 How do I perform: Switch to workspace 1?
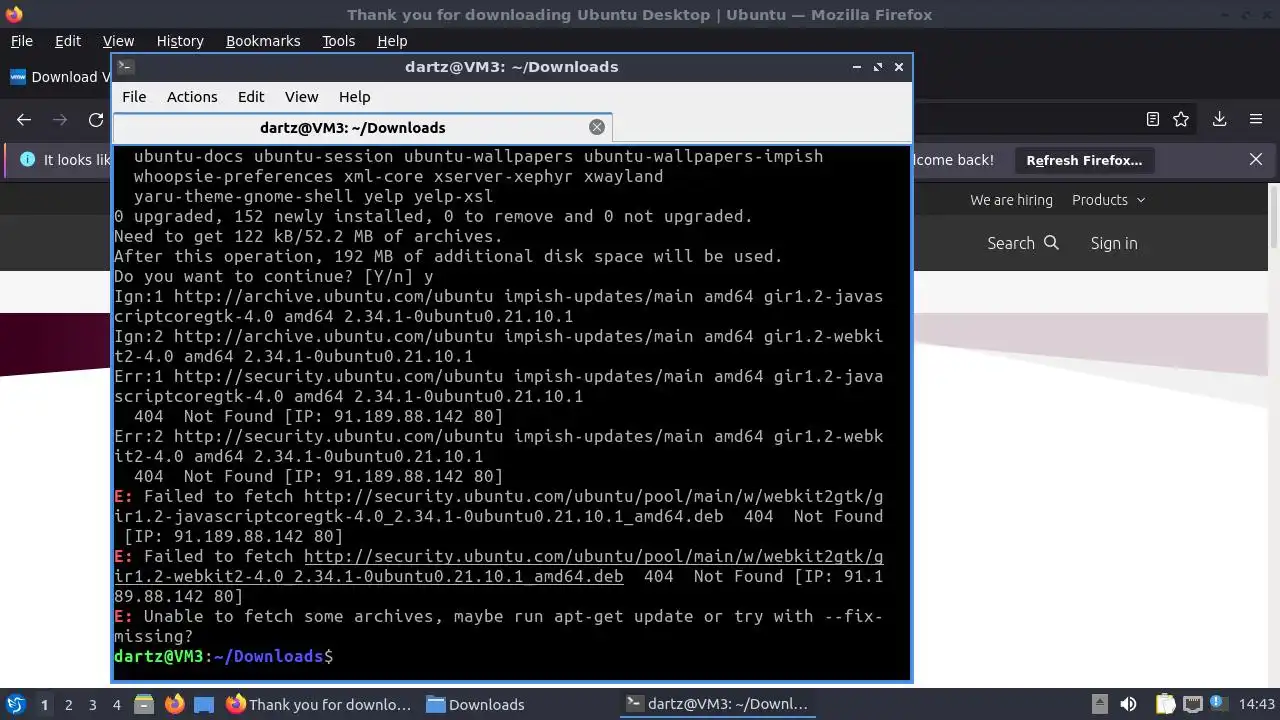(44, 704)
